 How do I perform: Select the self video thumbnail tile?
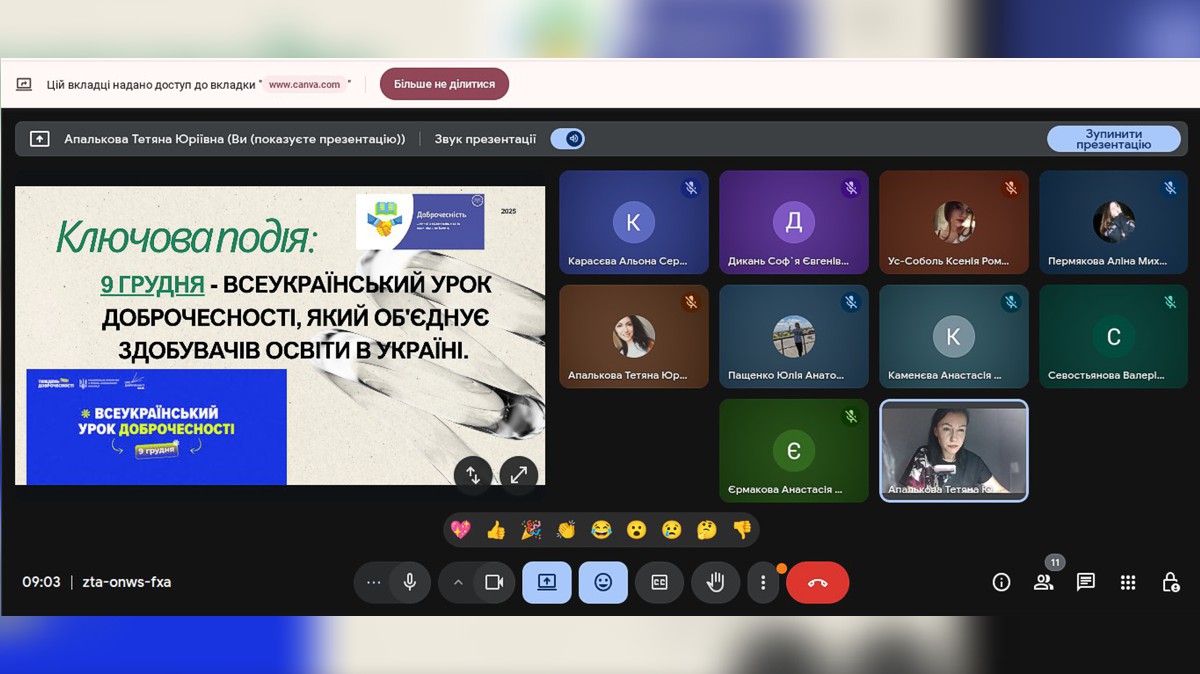953,450
